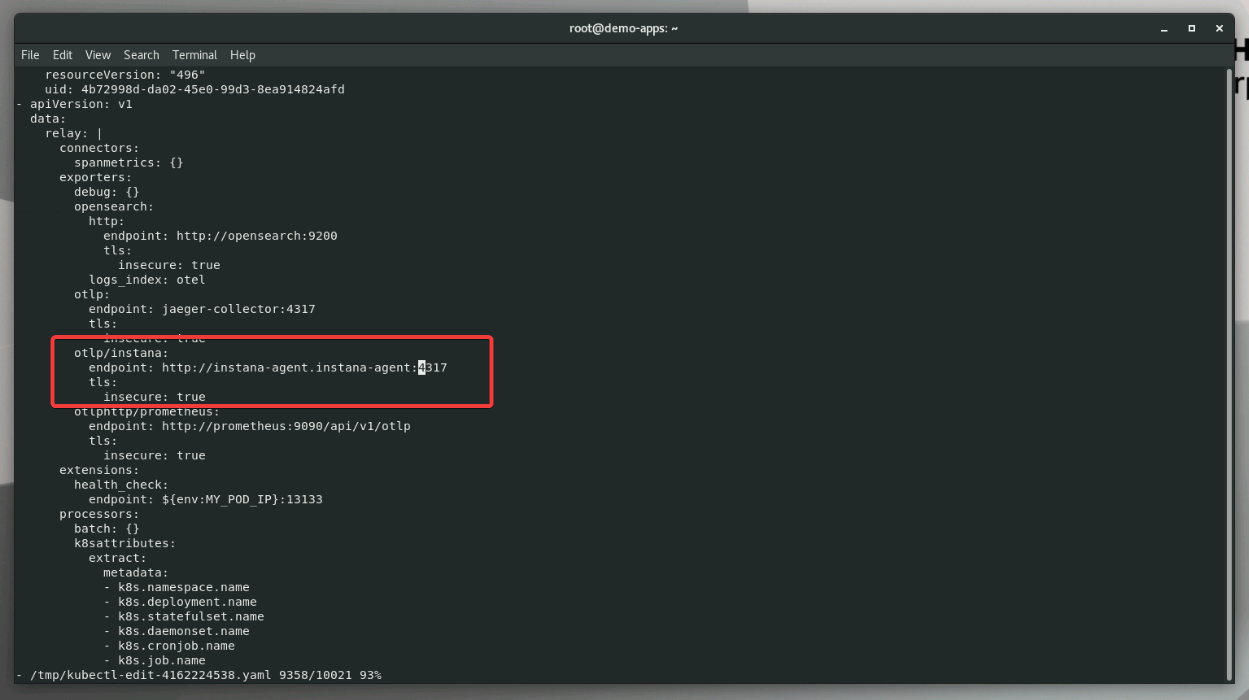The width and height of the screenshot is (1249, 700).
Task: Minimize the terminal window
Action: [1164, 29]
